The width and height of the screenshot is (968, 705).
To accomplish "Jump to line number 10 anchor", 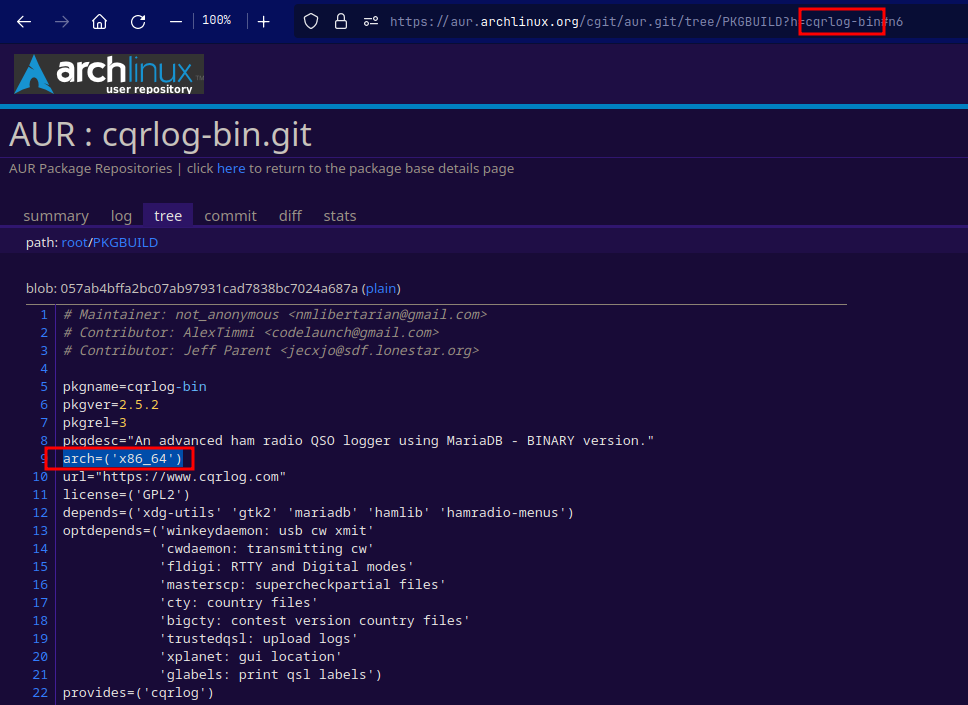I will point(40,477).
